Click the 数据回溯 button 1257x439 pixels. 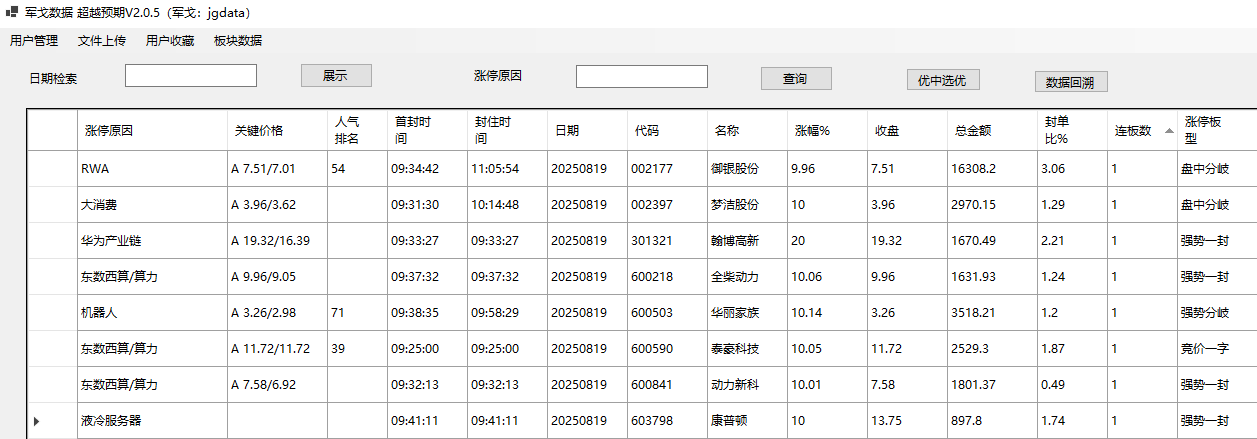tap(1071, 82)
